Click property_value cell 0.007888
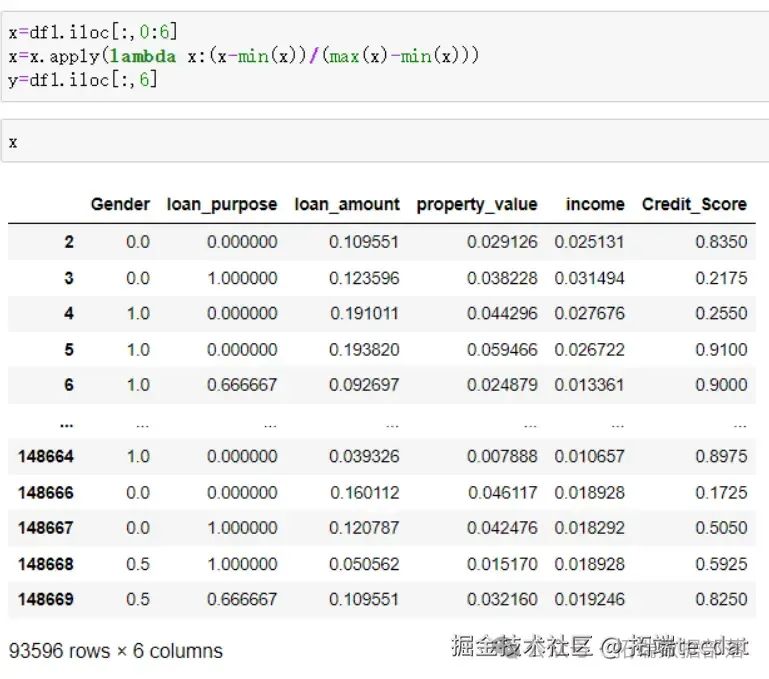Image resolution: width=769 pixels, height=679 pixels. [502, 456]
